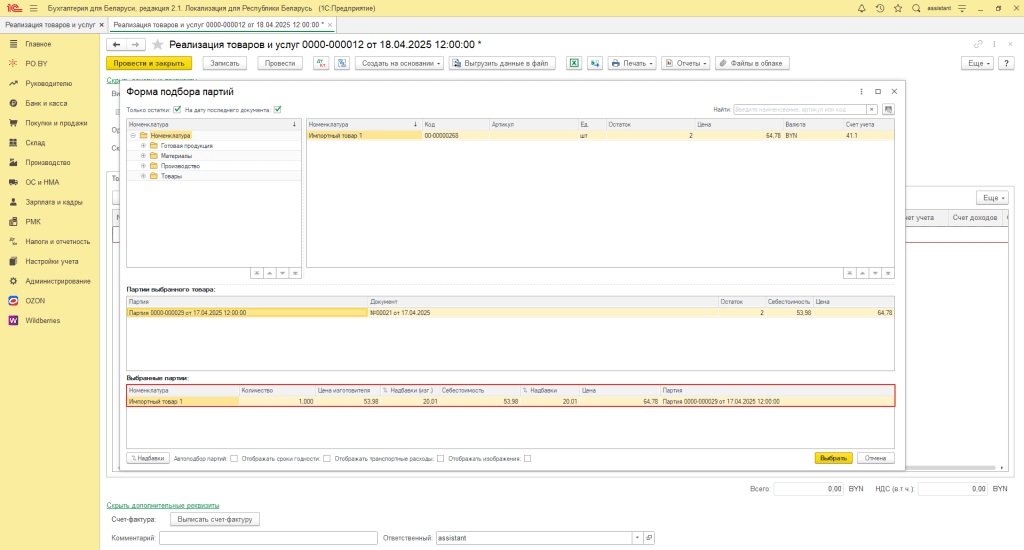Open Создать на основании dropdown

[400, 63]
